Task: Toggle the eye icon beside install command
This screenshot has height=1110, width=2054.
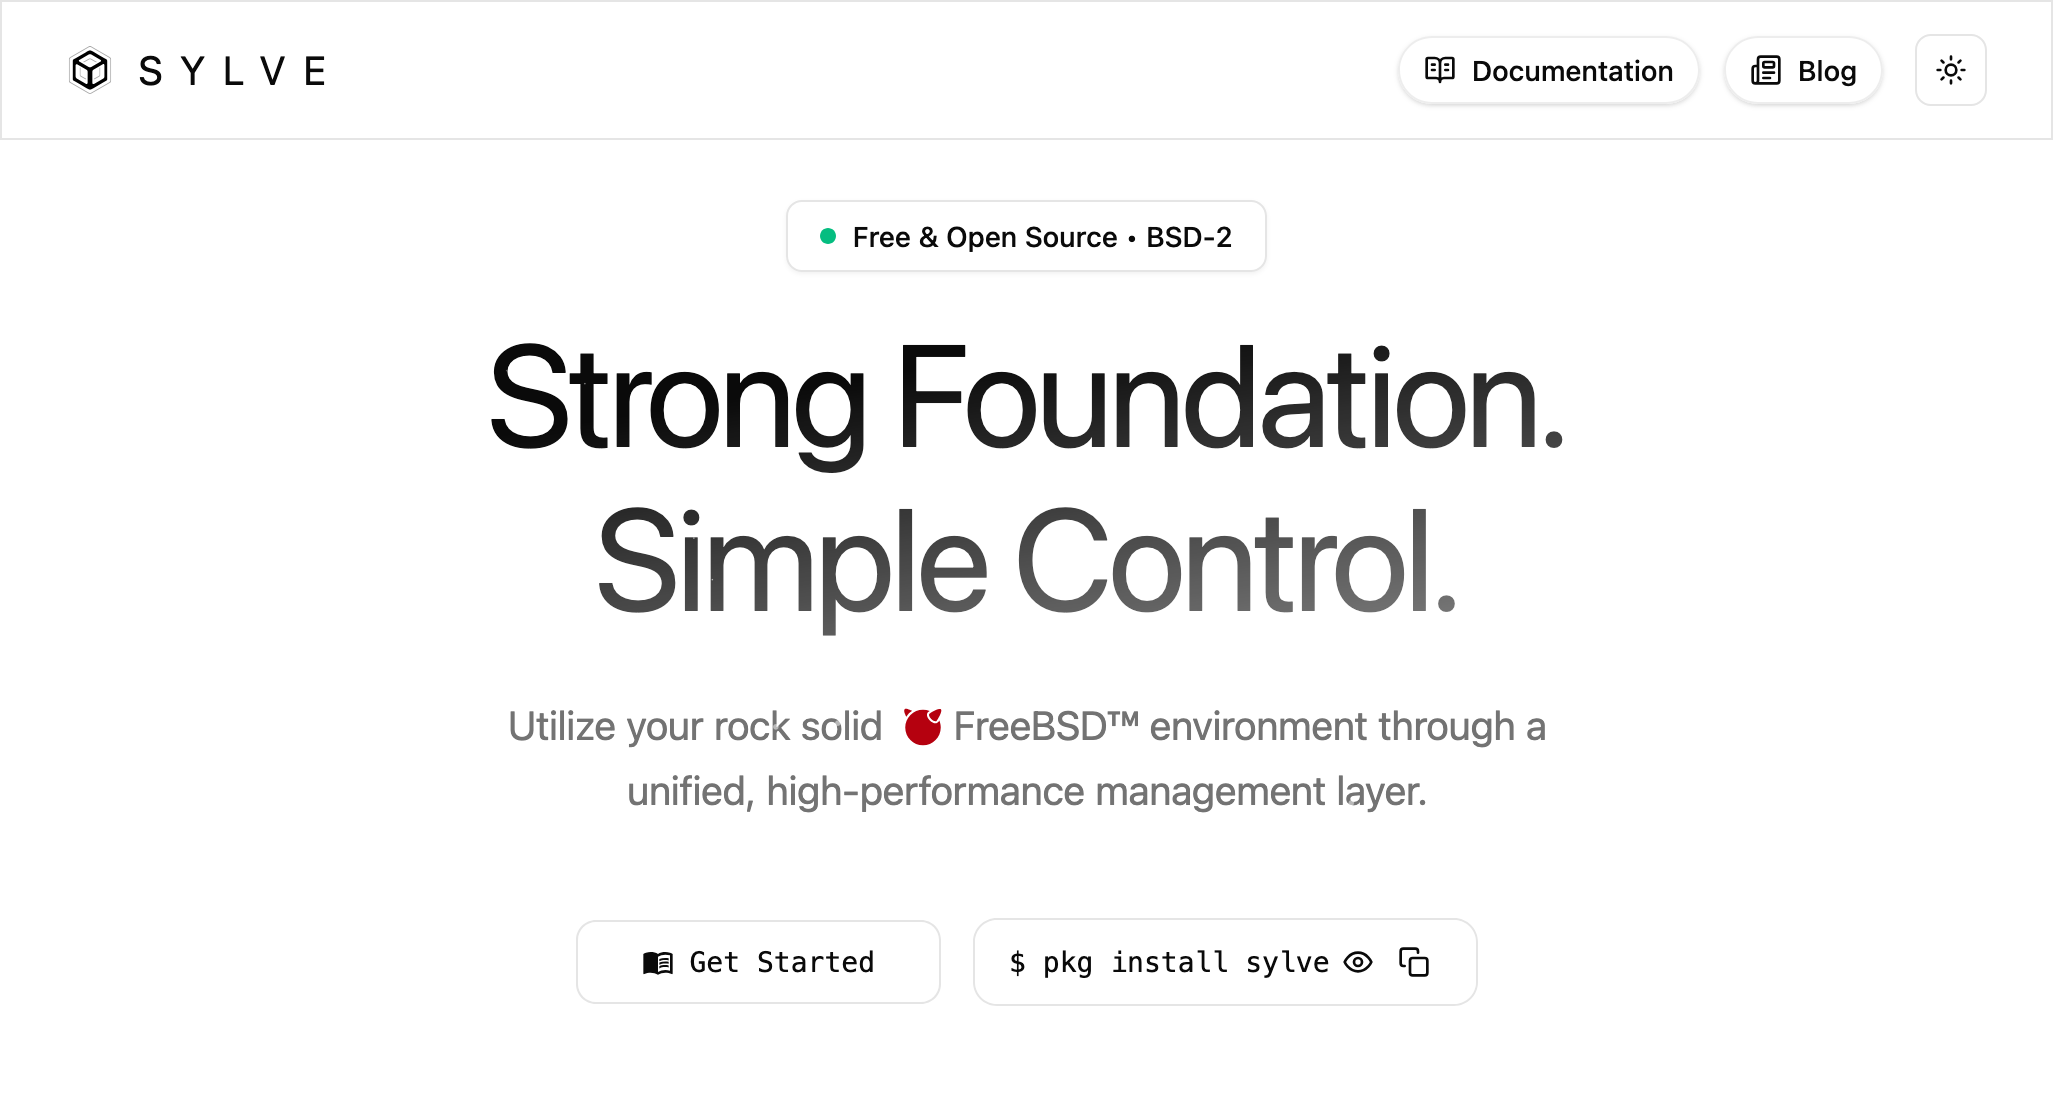Action: tap(1357, 962)
